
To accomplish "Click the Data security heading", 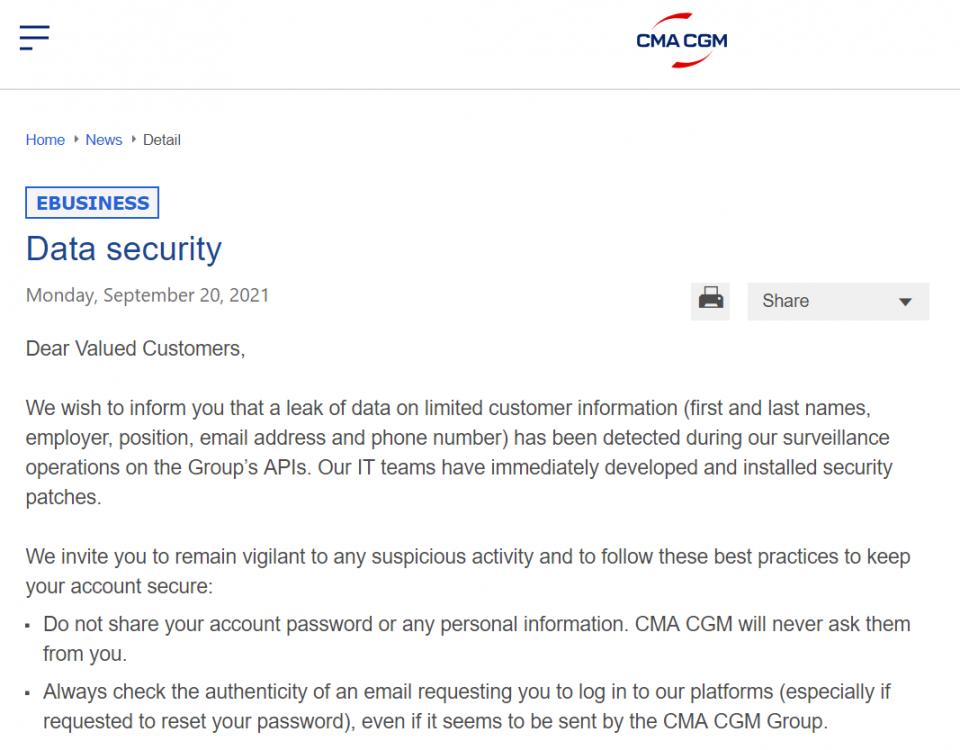I will coord(124,248).
